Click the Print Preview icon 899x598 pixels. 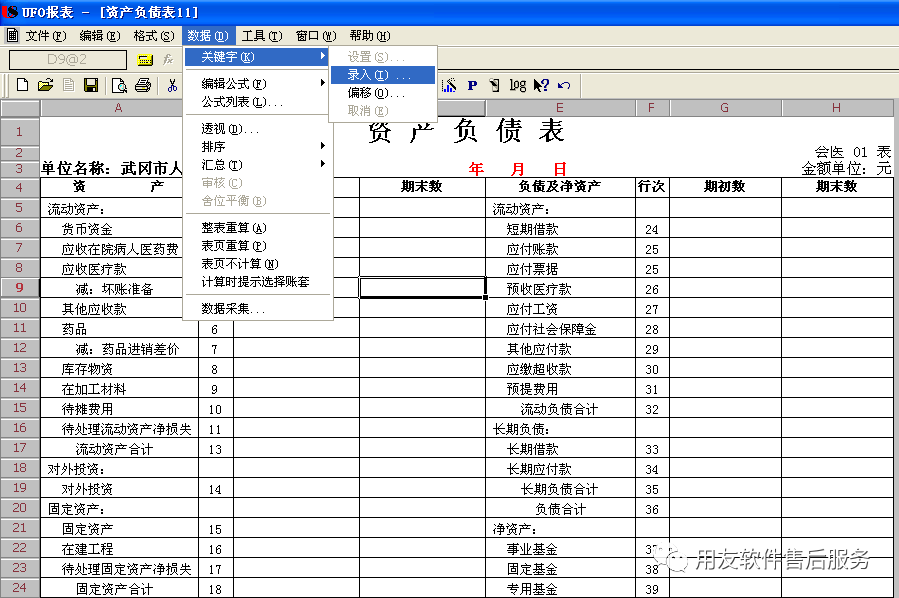coord(119,85)
